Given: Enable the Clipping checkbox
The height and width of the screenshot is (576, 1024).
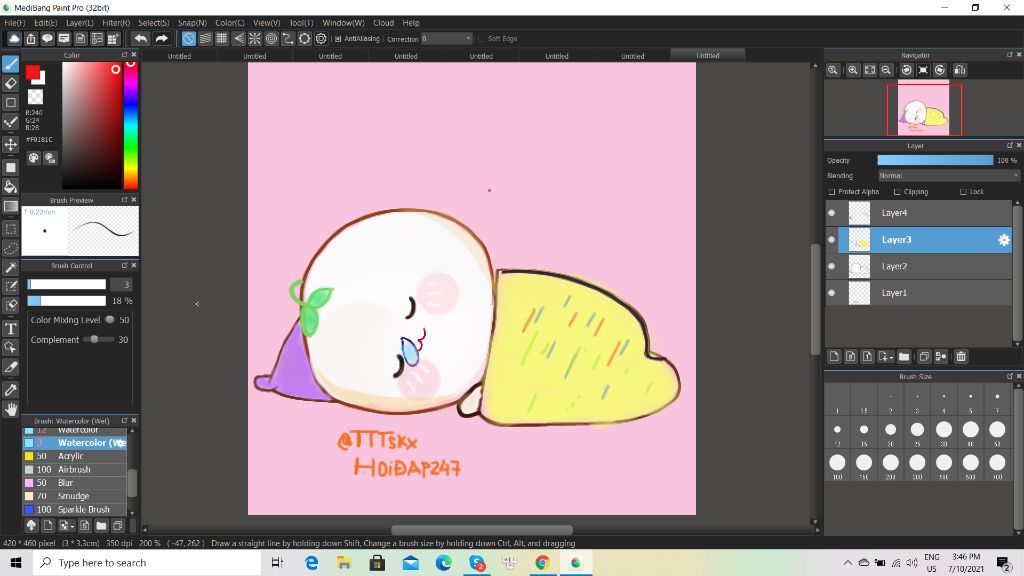Looking at the screenshot, I should coord(897,192).
